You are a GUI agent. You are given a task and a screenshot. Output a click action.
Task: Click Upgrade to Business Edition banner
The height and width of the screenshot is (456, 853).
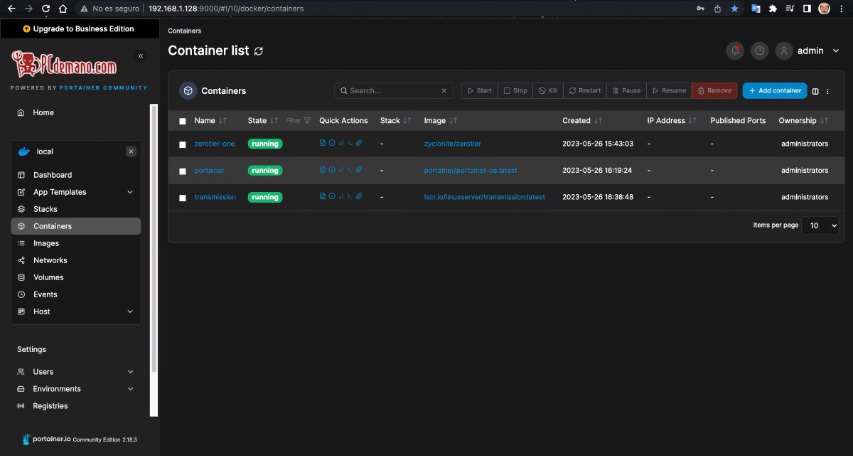click(x=79, y=29)
